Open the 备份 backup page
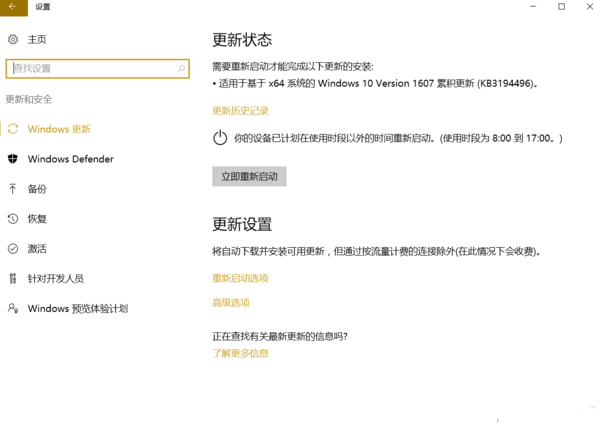The image size is (600, 441). click(x=37, y=189)
